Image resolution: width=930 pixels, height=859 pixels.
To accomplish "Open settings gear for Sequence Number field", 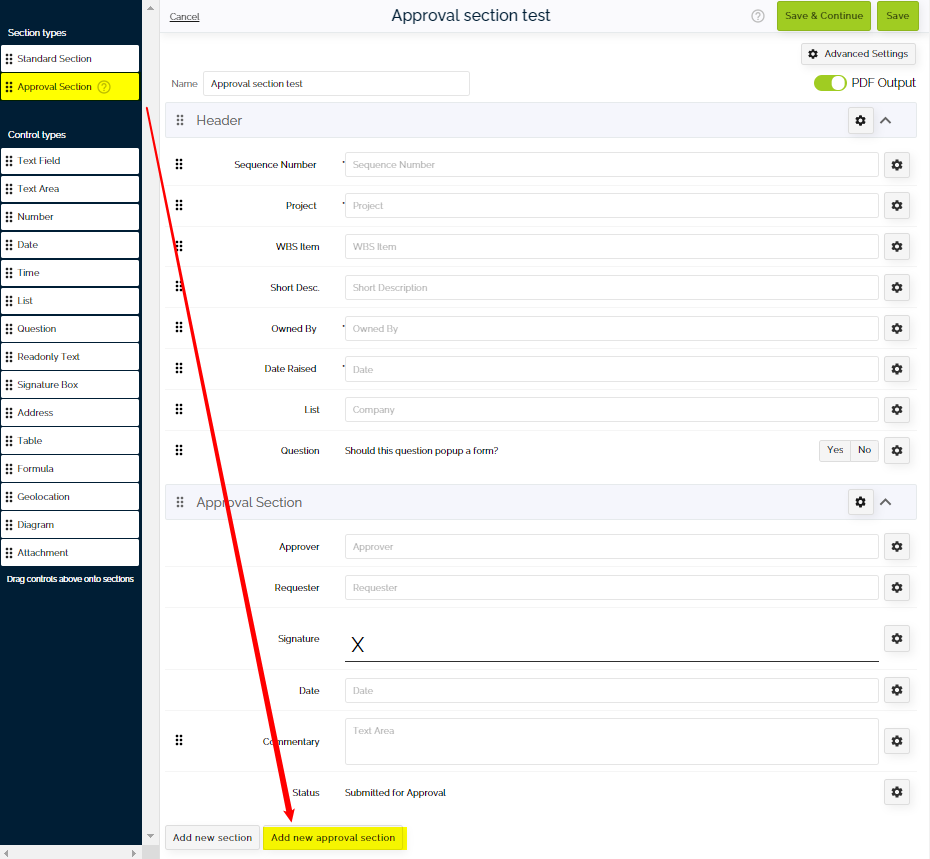I will (896, 164).
